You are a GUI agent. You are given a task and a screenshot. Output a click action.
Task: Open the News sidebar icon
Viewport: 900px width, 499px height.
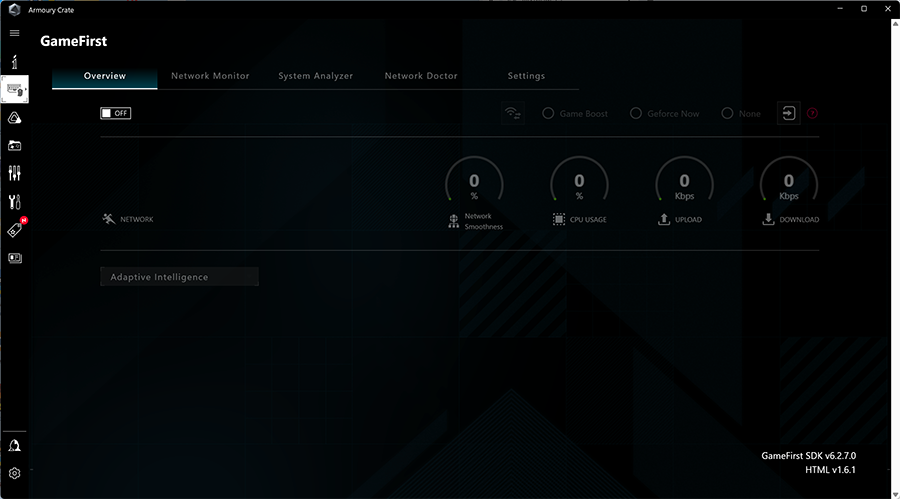coord(15,258)
